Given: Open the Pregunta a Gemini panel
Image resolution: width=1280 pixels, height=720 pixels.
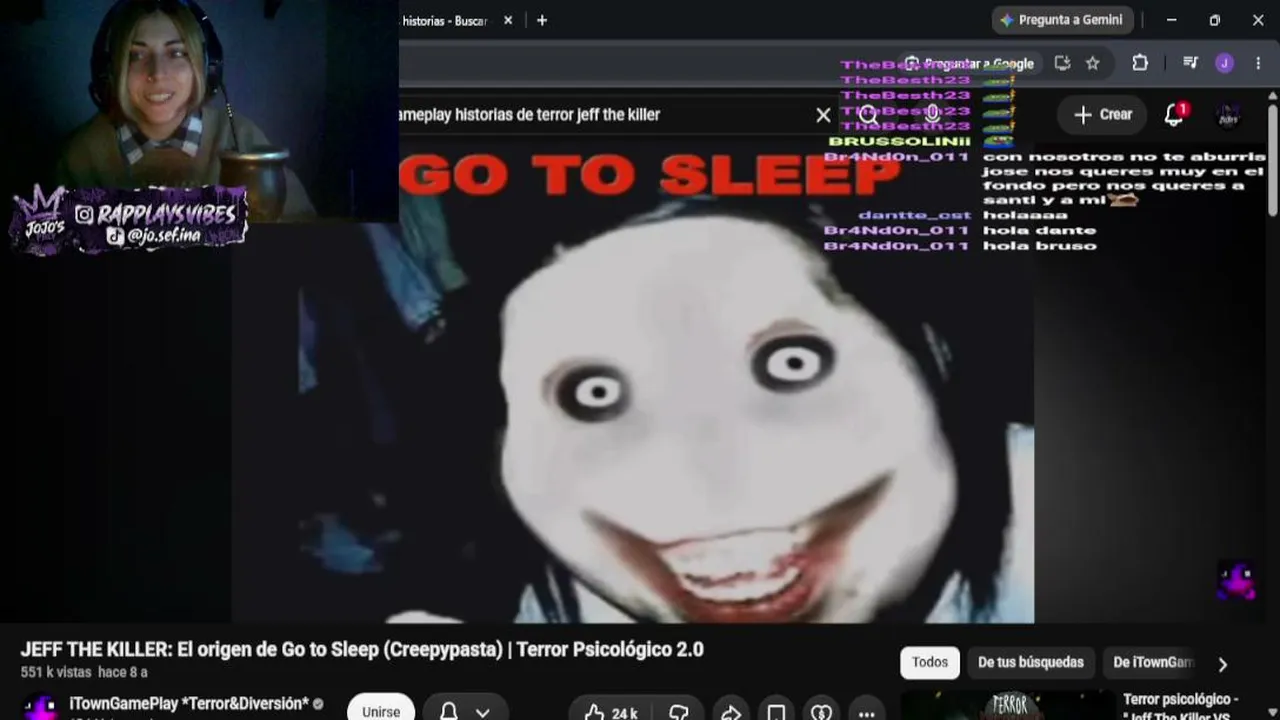Looking at the screenshot, I should [x=1061, y=20].
